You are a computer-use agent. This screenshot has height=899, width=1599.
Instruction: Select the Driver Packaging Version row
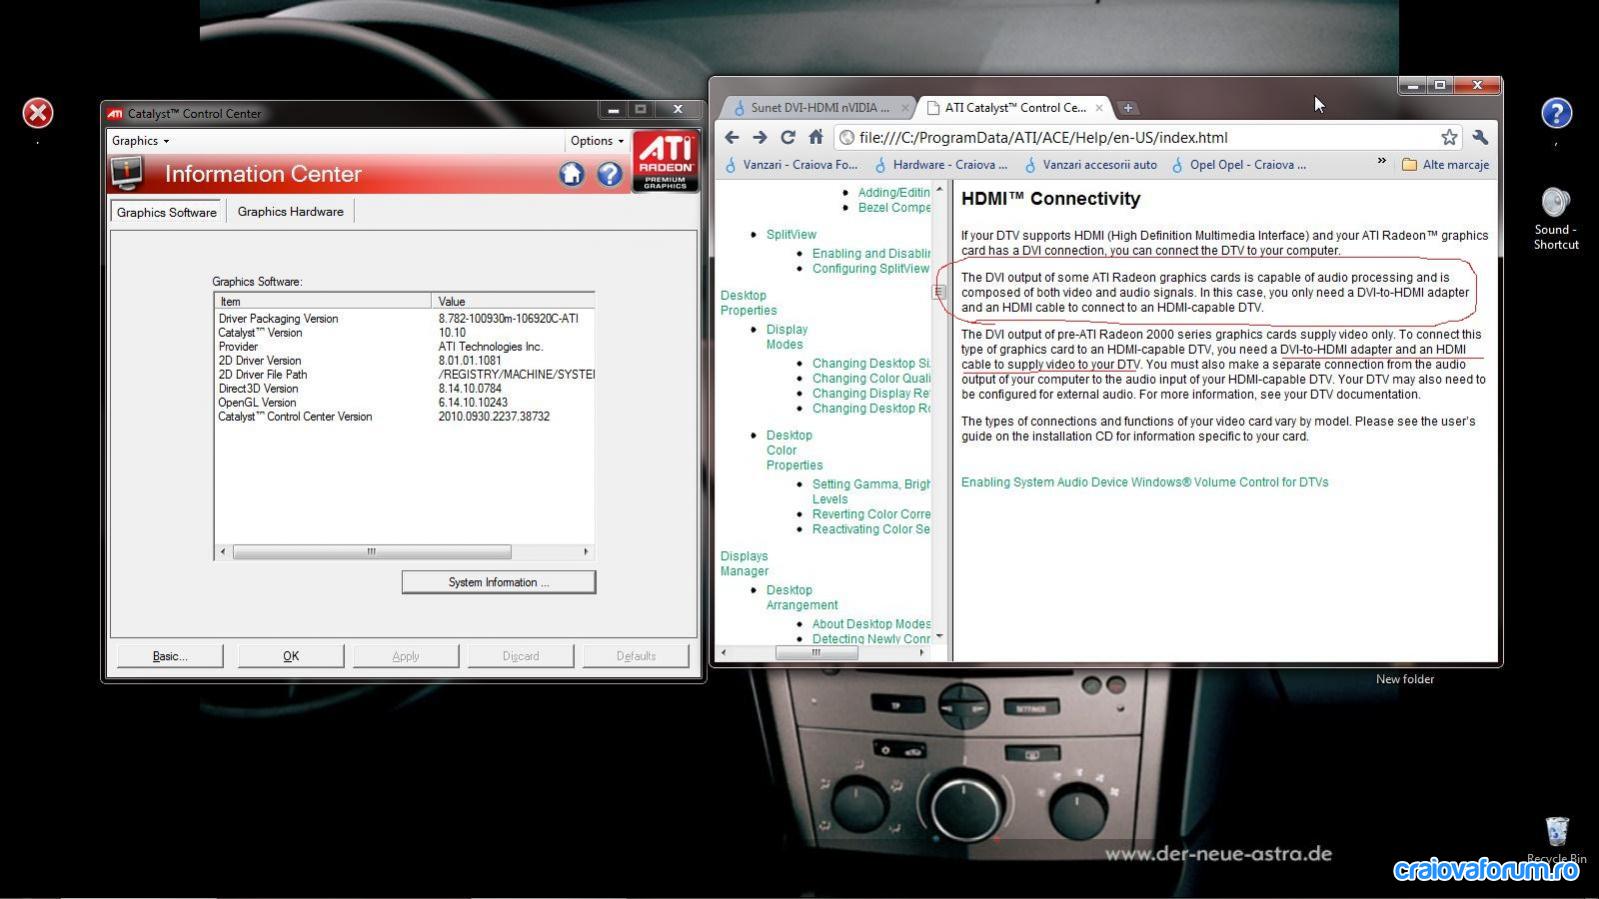405,319
